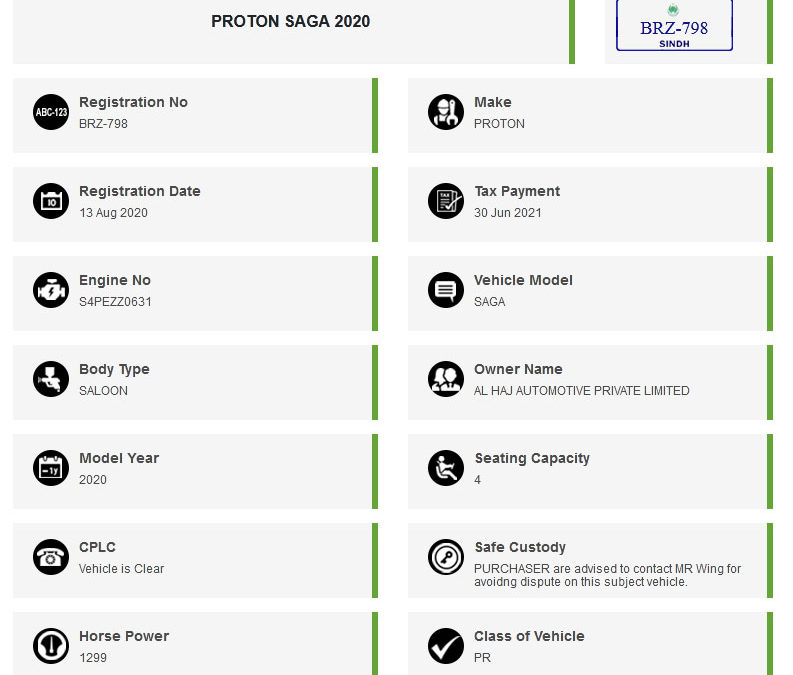Click the Body Type spray icon

click(x=51, y=379)
